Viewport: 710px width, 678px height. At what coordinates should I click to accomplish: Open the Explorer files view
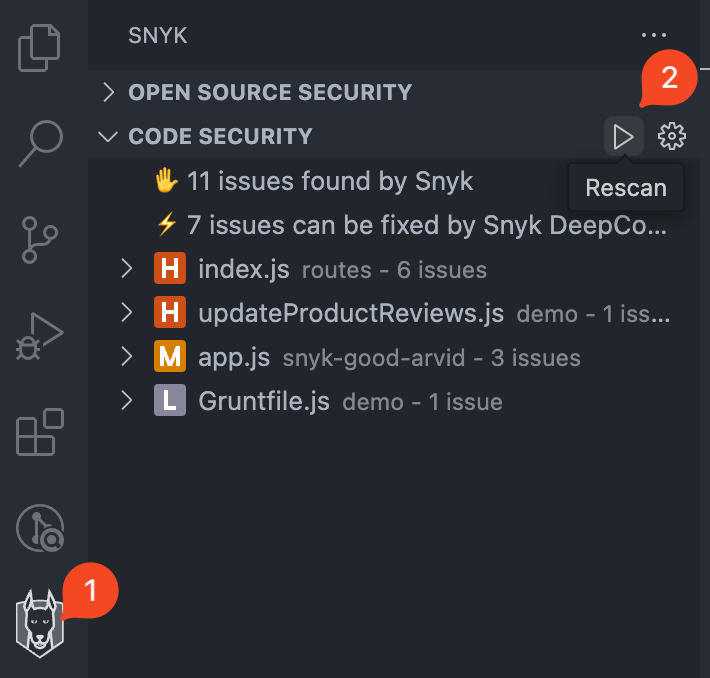pos(41,48)
